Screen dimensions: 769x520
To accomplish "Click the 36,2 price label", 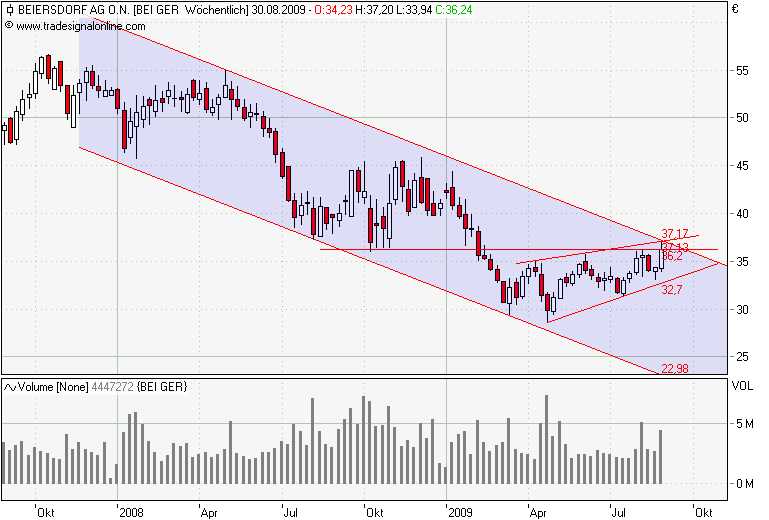I will coord(671,256).
